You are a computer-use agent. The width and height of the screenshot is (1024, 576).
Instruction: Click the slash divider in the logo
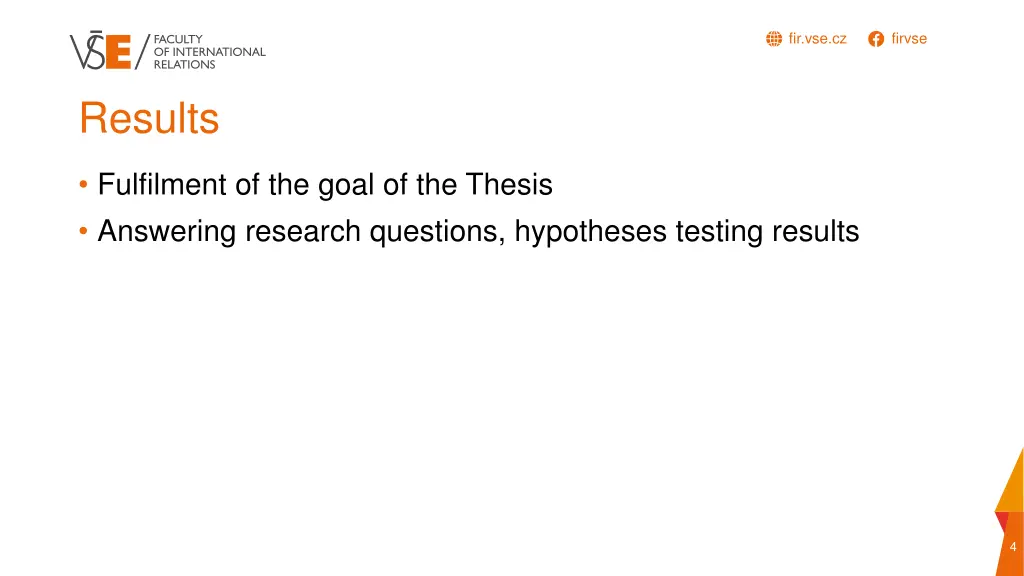[140, 51]
